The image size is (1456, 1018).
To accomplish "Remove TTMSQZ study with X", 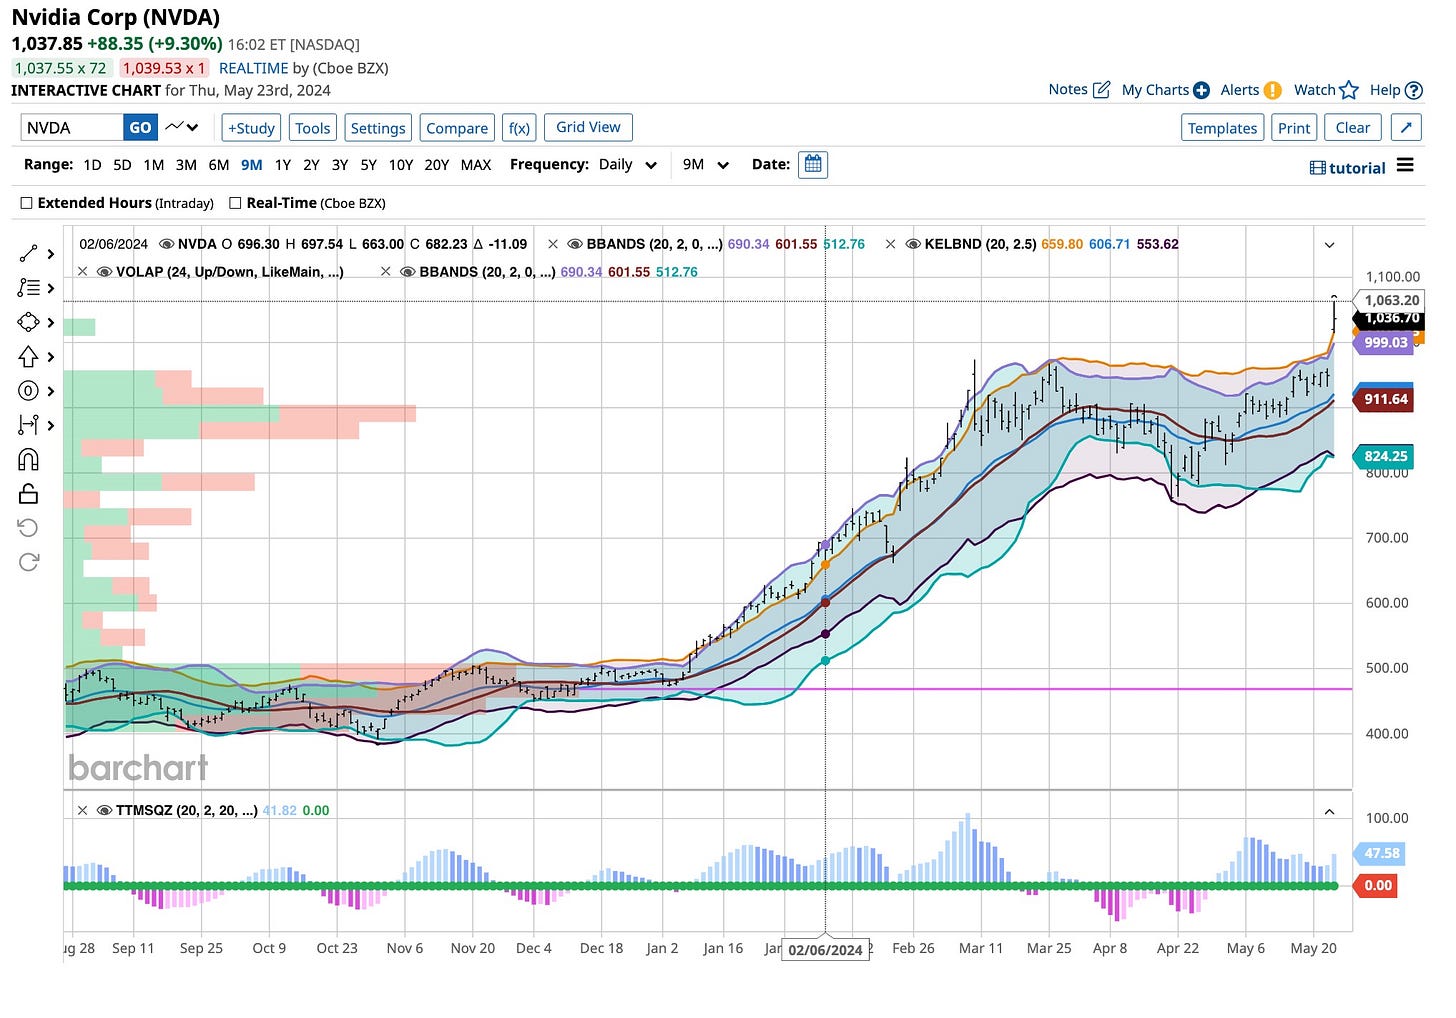I will tap(82, 811).
